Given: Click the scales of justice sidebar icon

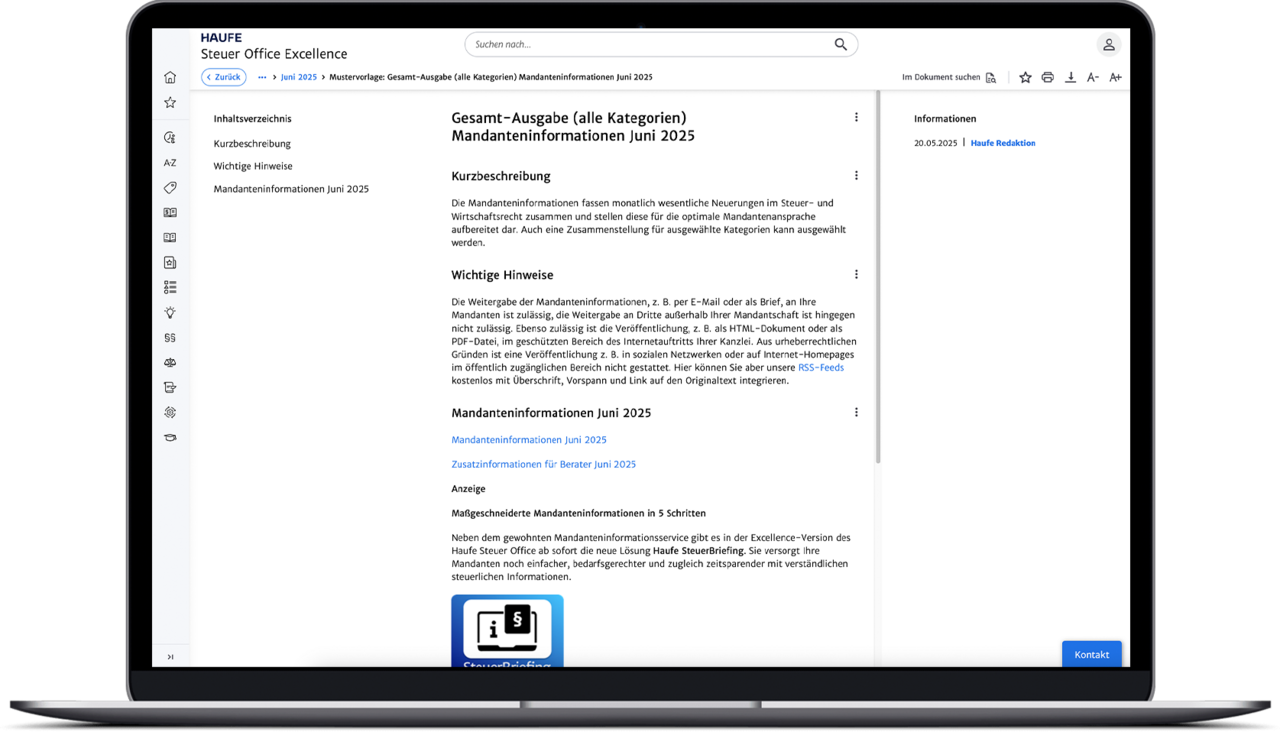Looking at the screenshot, I should click(x=170, y=362).
